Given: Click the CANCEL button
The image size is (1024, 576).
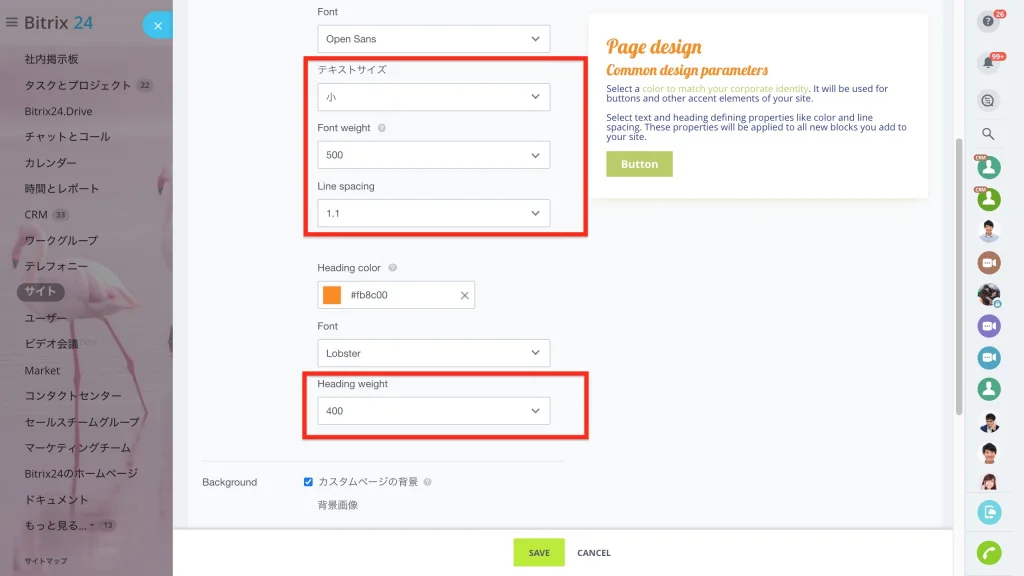Looking at the screenshot, I should point(594,552).
